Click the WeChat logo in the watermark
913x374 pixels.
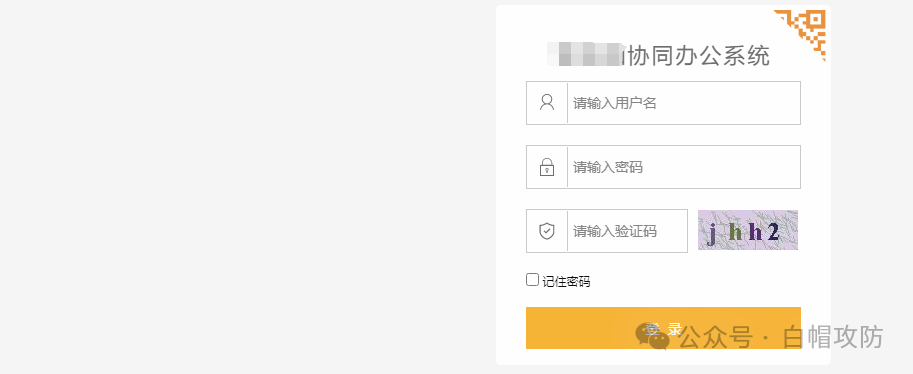[652, 336]
